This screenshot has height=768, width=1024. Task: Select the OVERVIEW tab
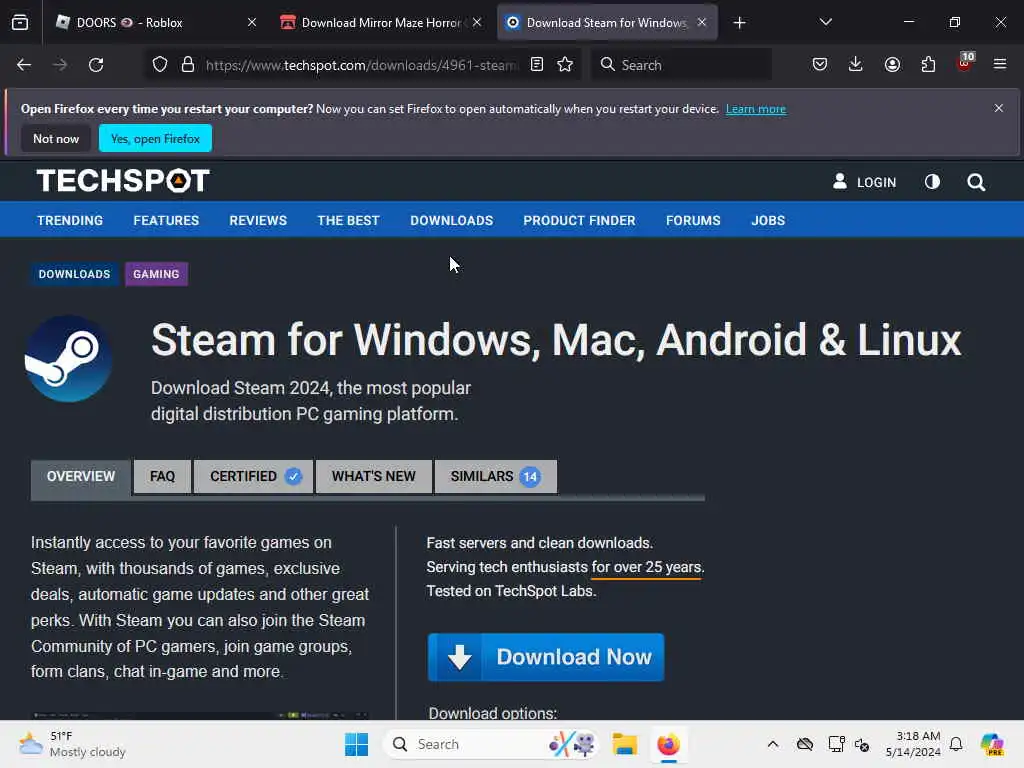coord(81,477)
